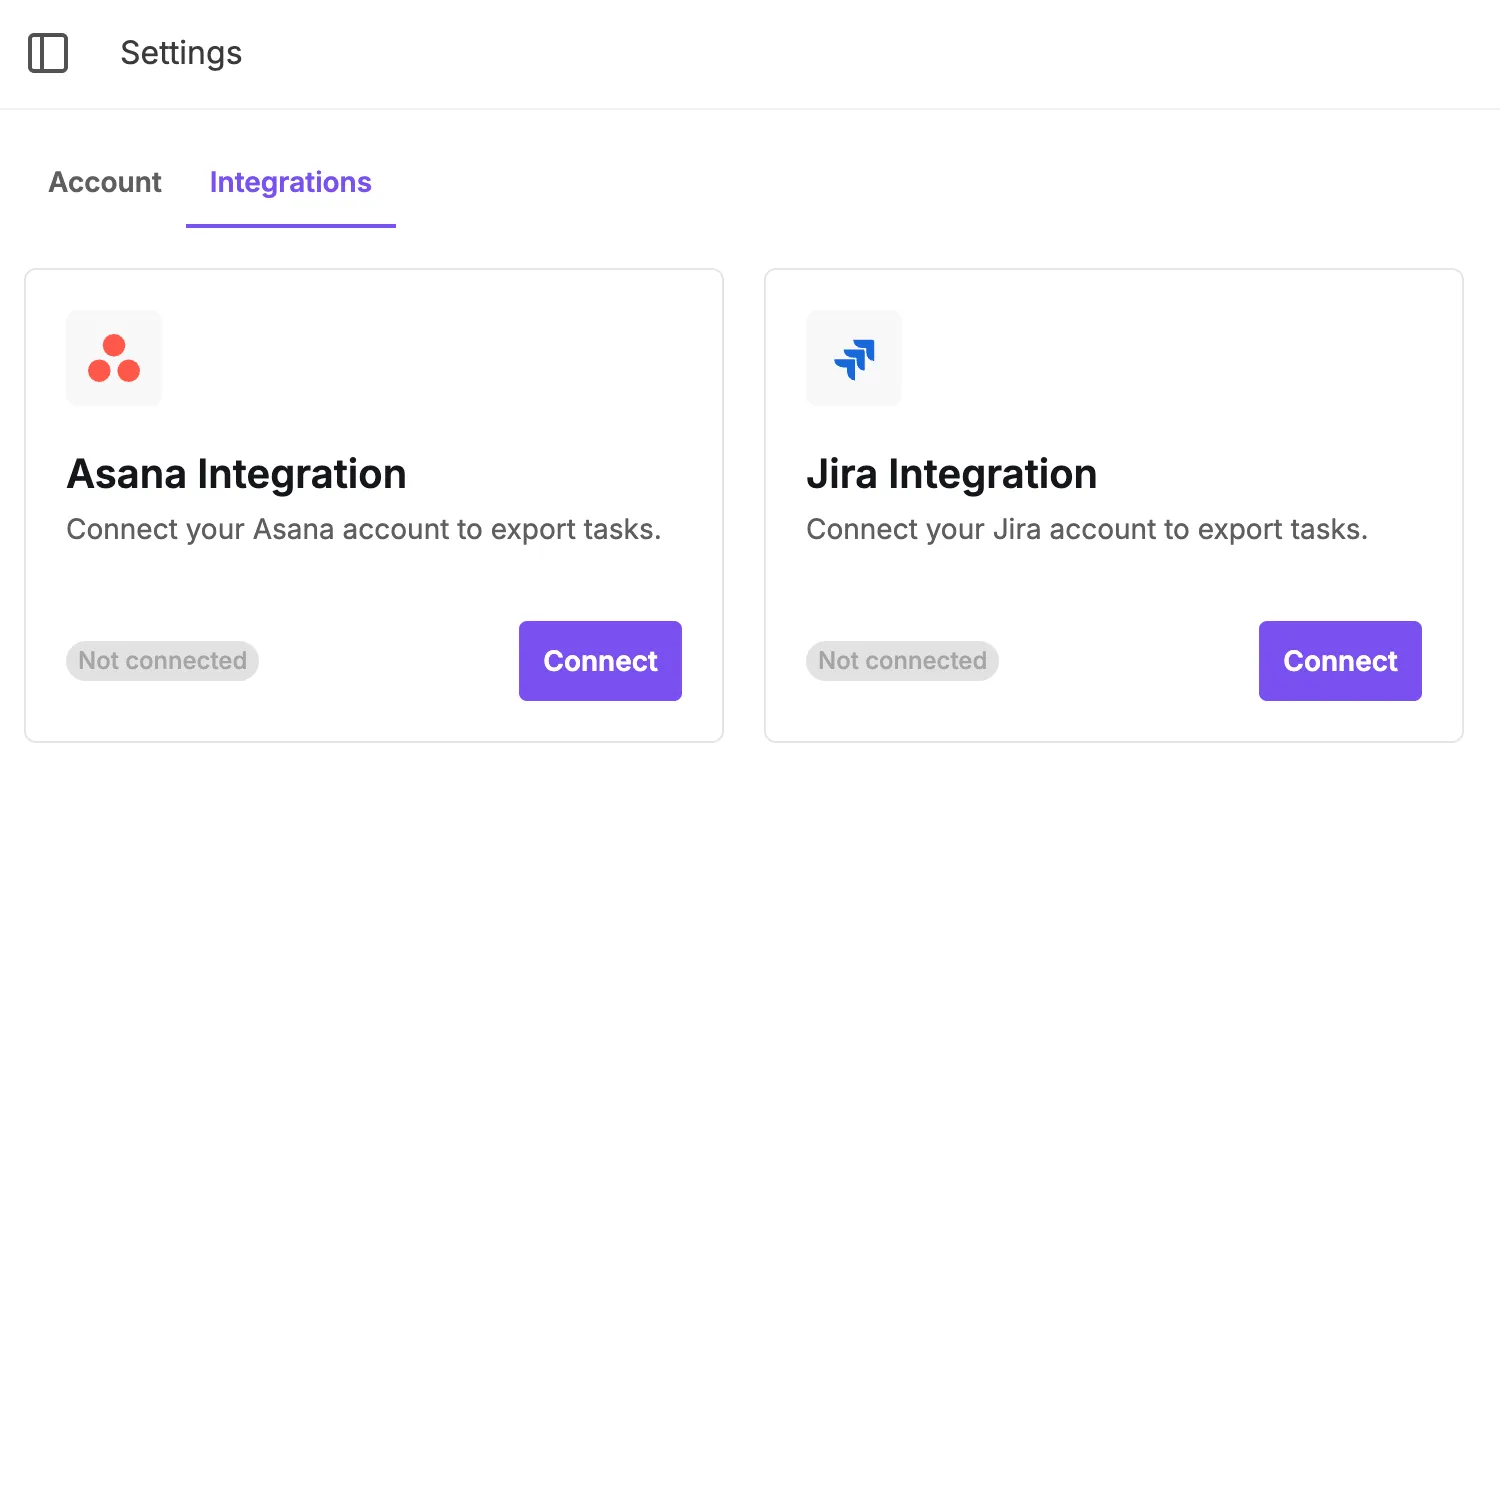
Task: Click the Asana Integration heading
Action: point(236,473)
